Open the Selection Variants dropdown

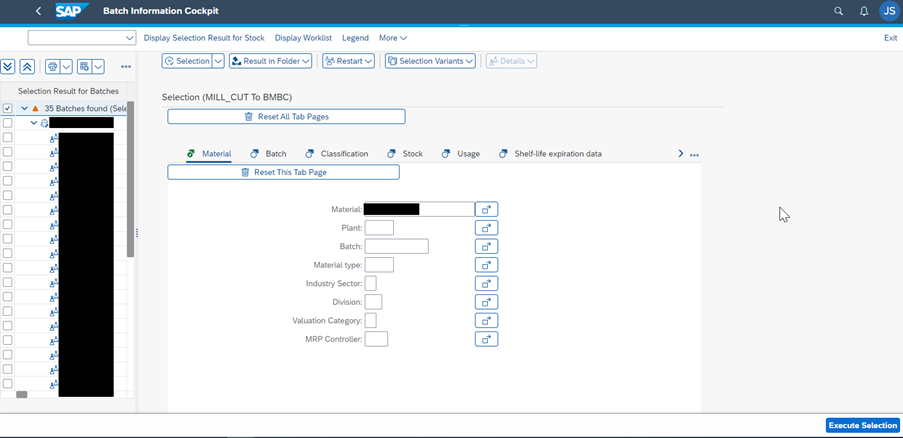[430, 61]
